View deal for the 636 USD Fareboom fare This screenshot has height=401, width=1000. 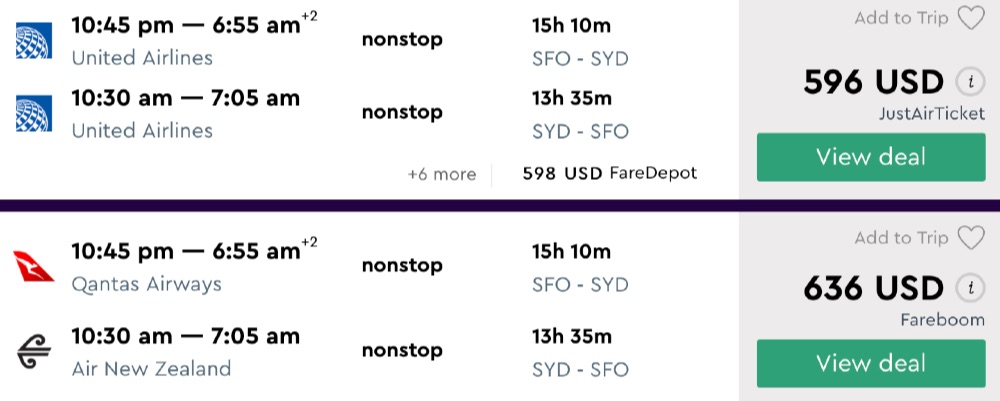click(871, 363)
